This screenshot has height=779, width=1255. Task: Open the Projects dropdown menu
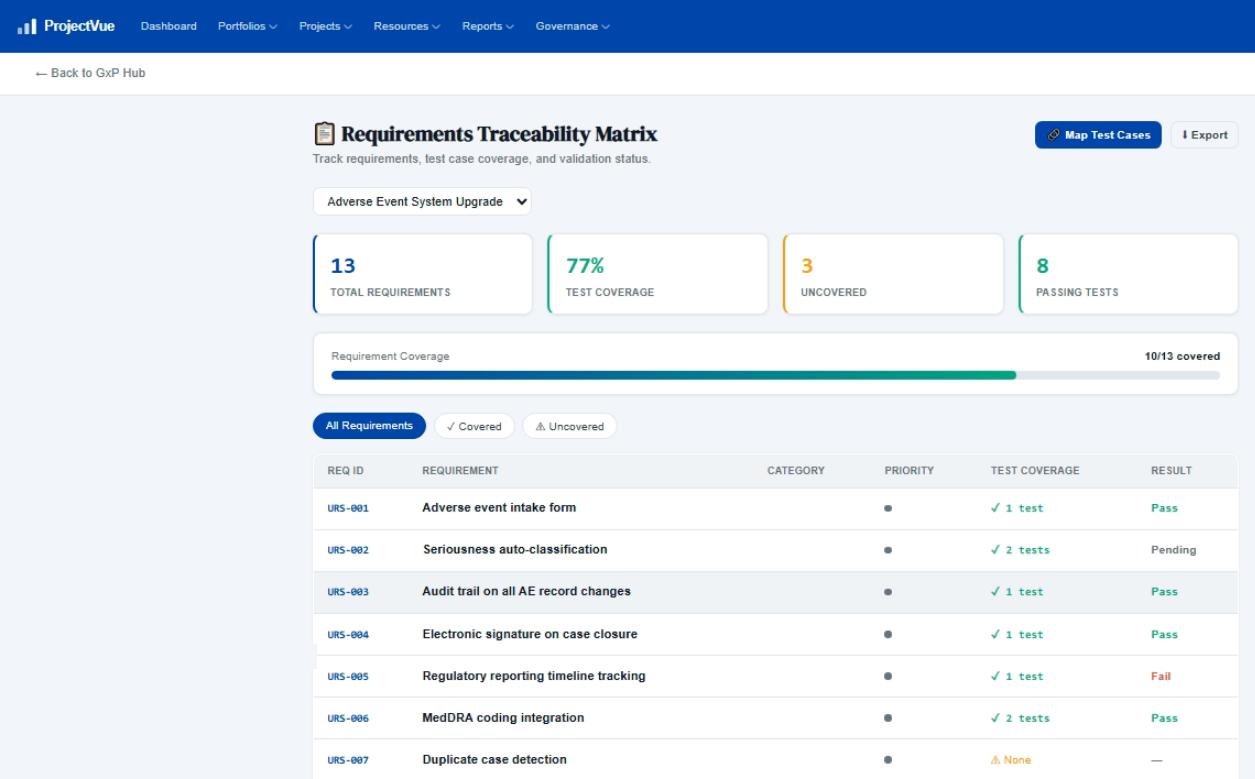pos(326,26)
